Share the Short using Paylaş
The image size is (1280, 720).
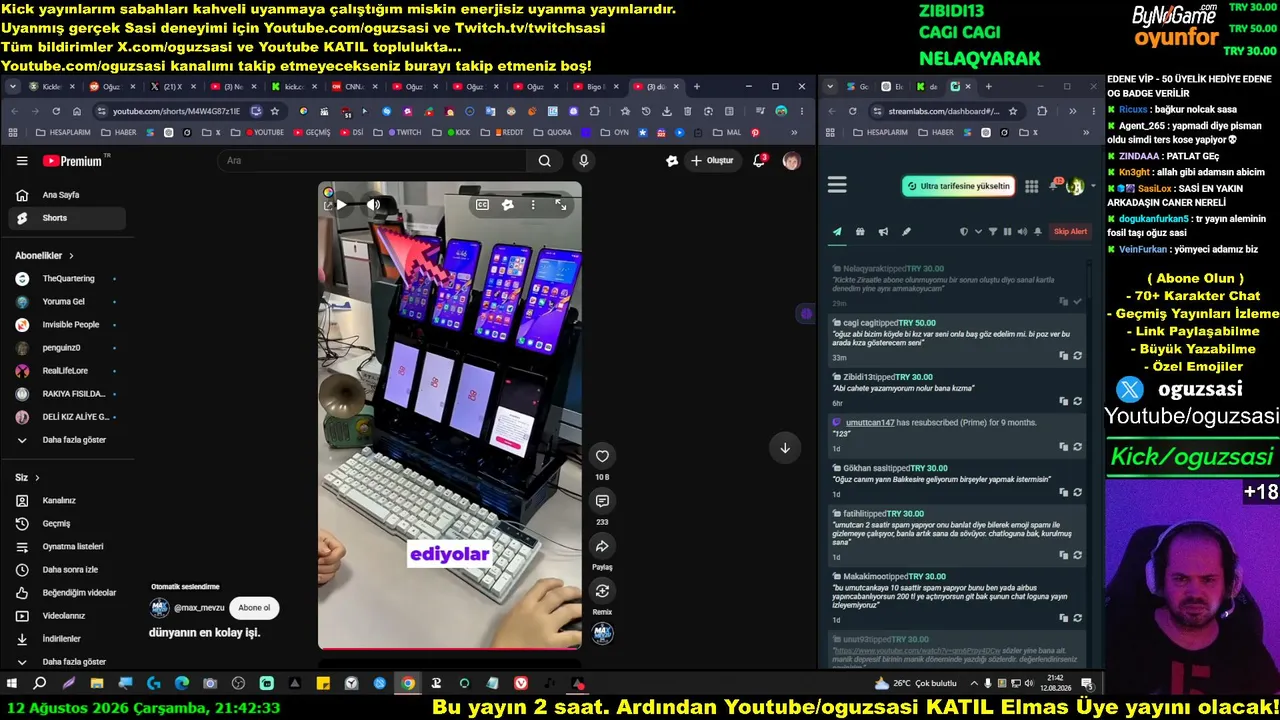pos(602,546)
